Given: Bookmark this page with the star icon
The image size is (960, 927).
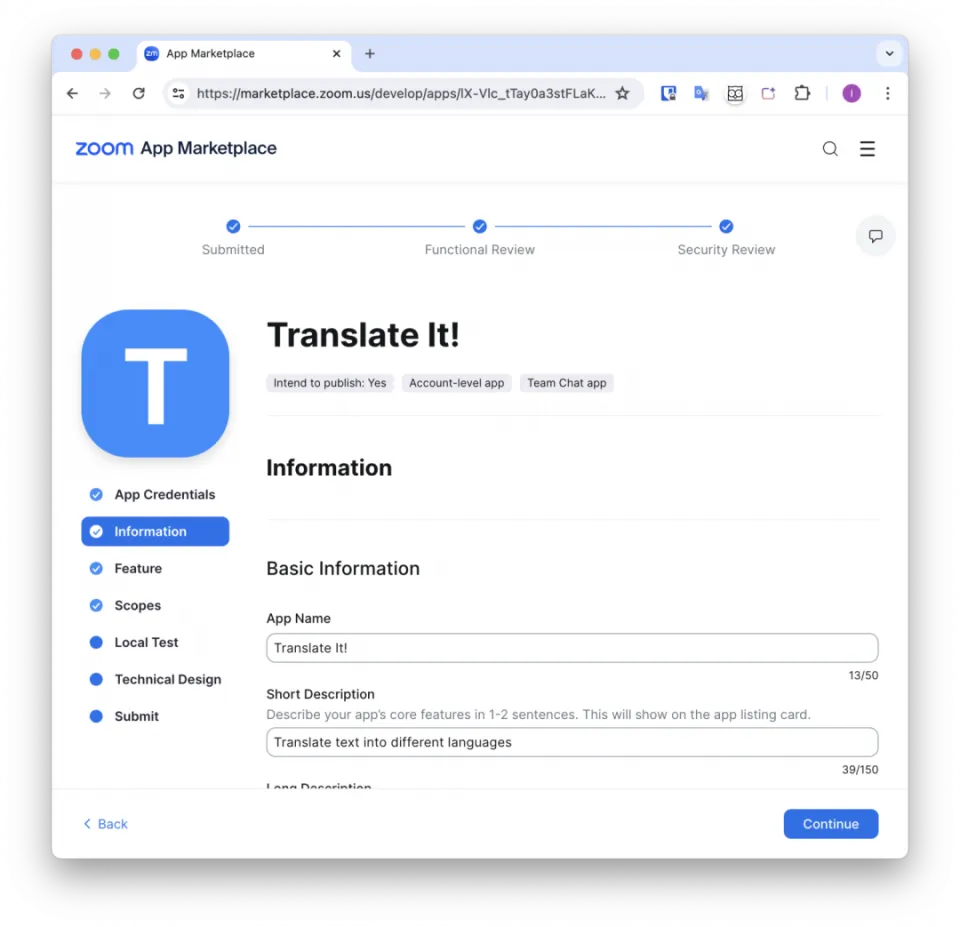Looking at the screenshot, I should coord(623,93).
